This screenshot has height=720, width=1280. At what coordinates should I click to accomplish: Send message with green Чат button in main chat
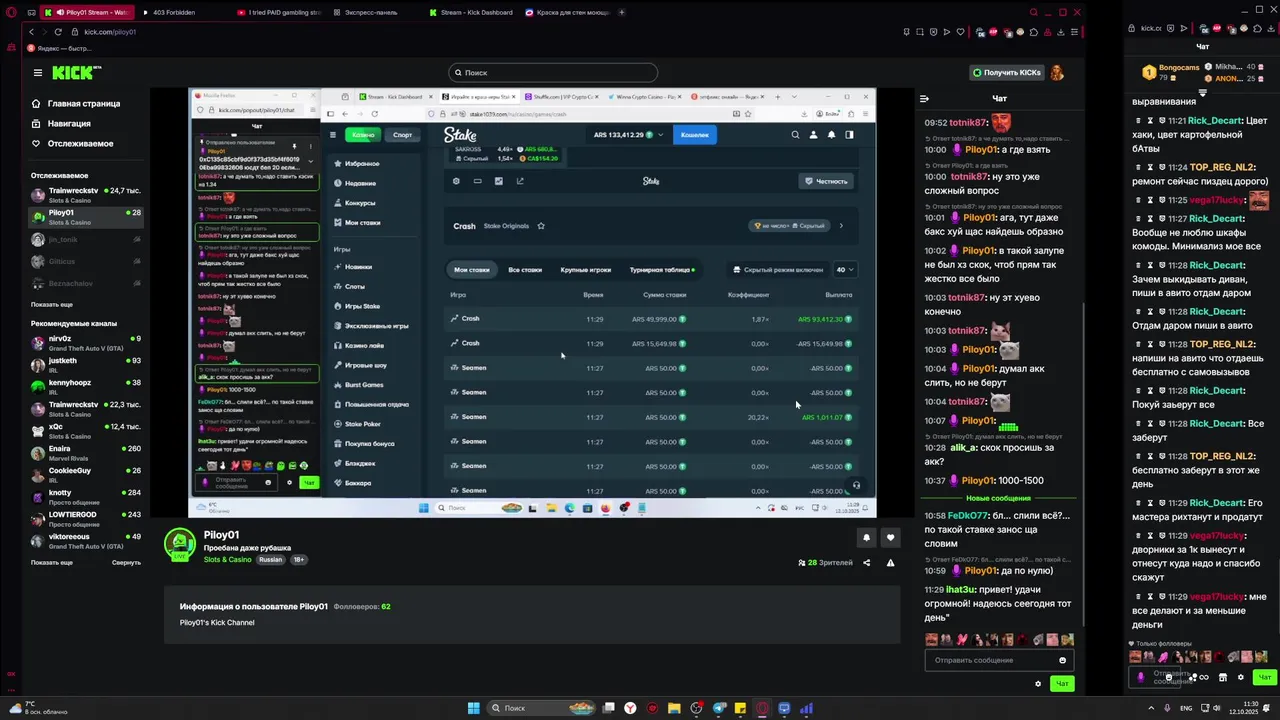tap(1062, 684)
